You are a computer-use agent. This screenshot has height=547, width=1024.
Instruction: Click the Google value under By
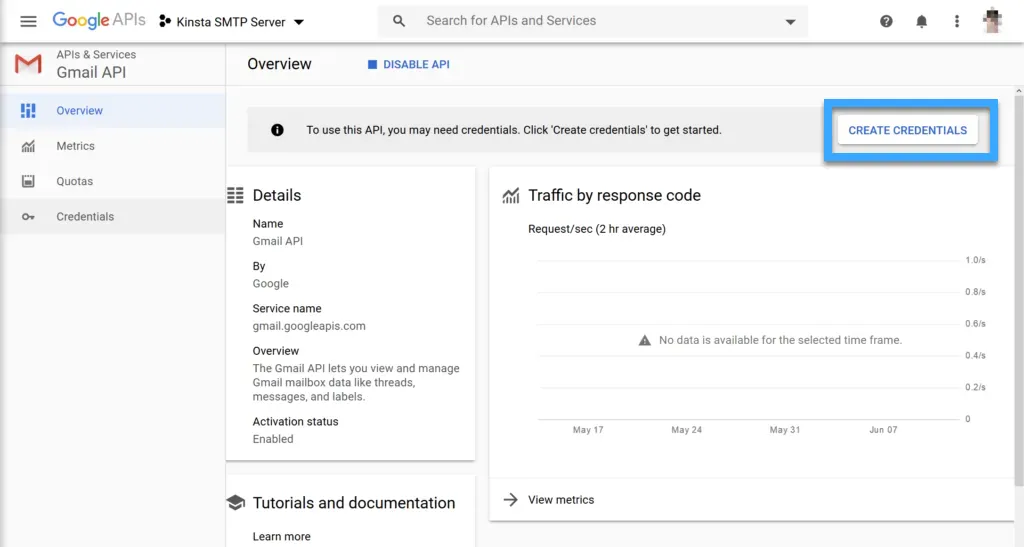click(270, 283)
